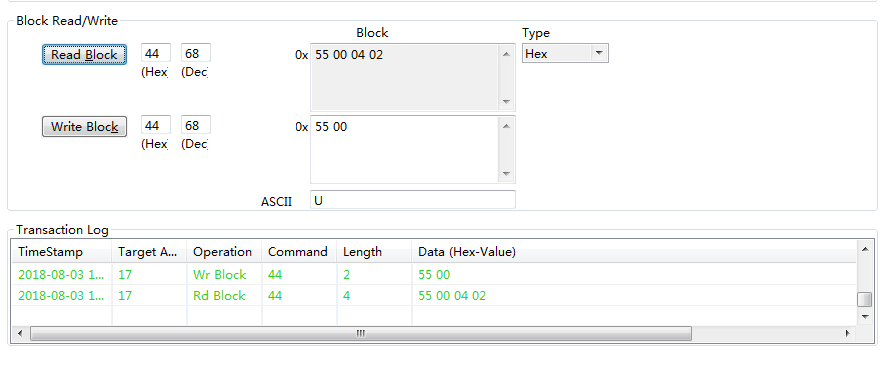Click the transaction log scroll-down arrow
The width and height of the screenshot is (889, 368).
tap(865, 317)
